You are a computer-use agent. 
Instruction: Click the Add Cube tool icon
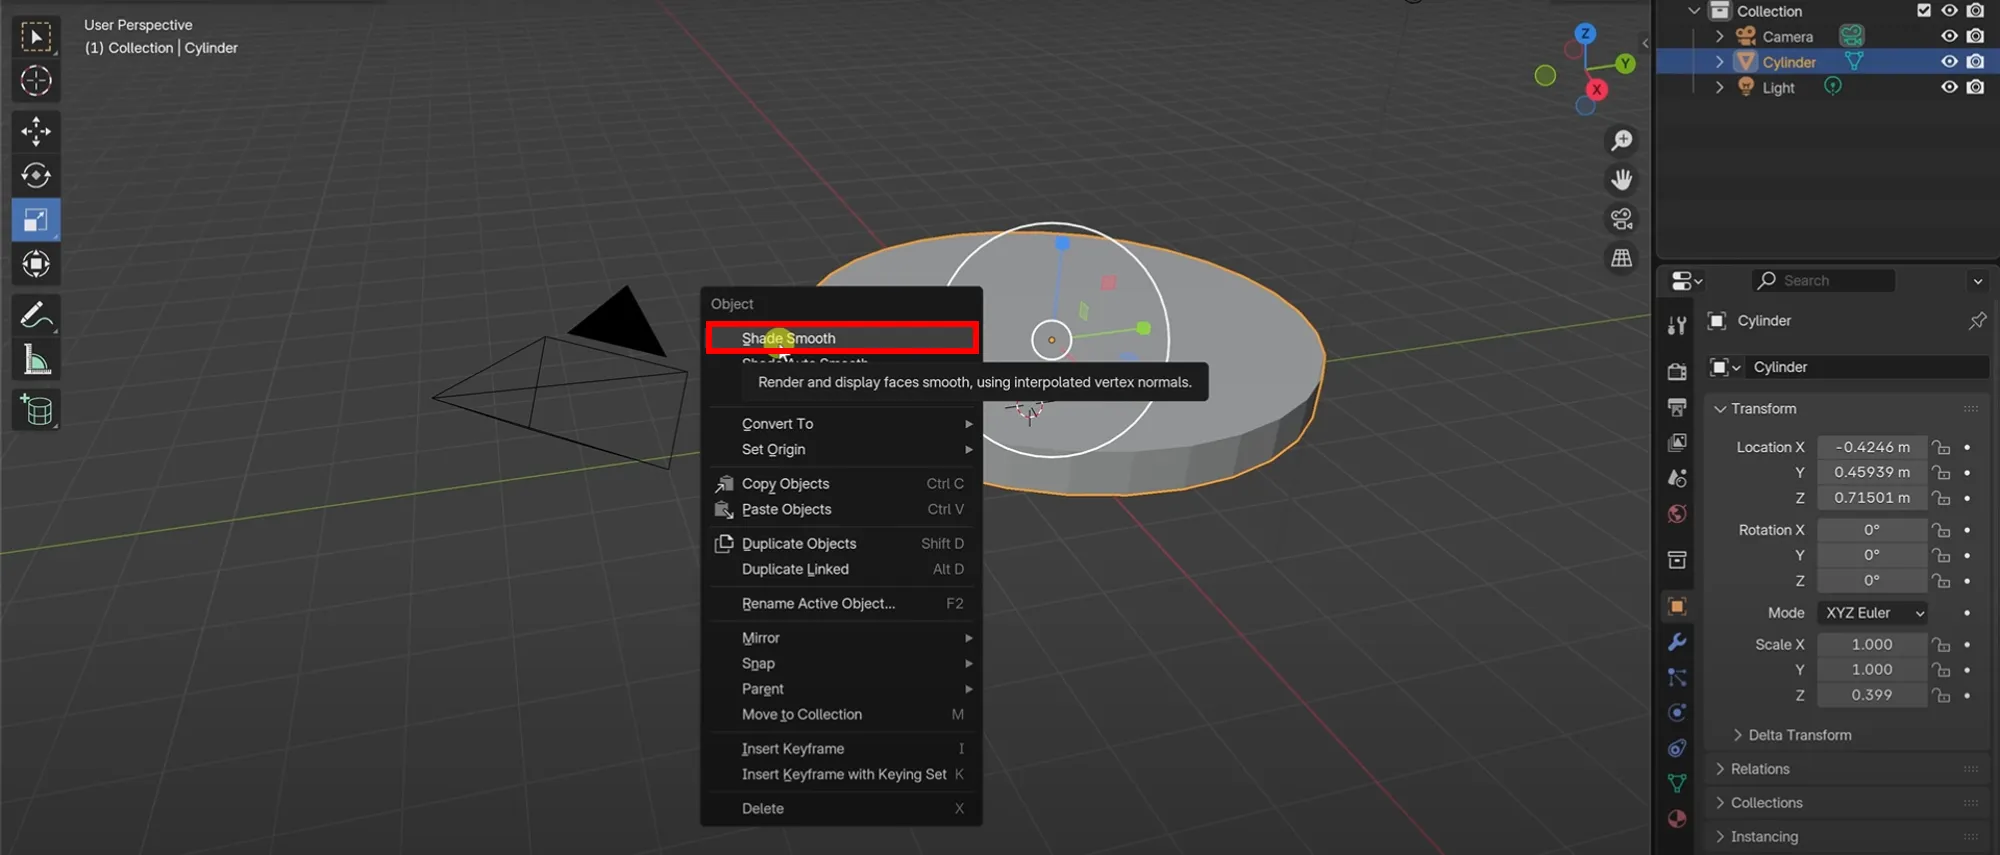pyautogui.click(x=36, y=410)
